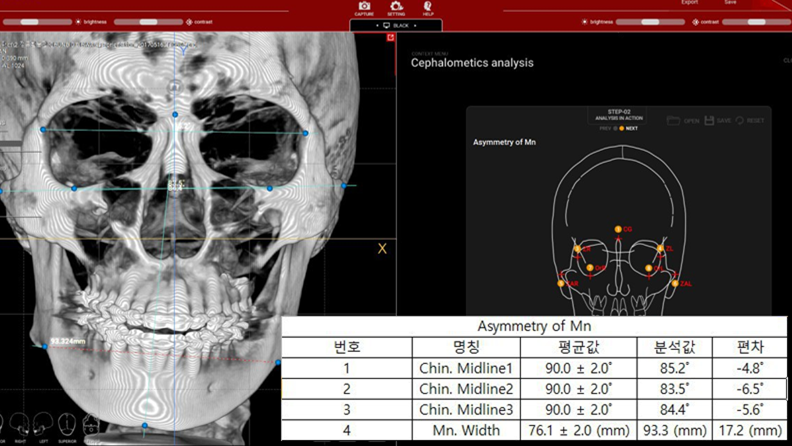Select the Right skull view icon
Image resolution: width=792 pixels, height=446 pixels.
click(22, 423)
